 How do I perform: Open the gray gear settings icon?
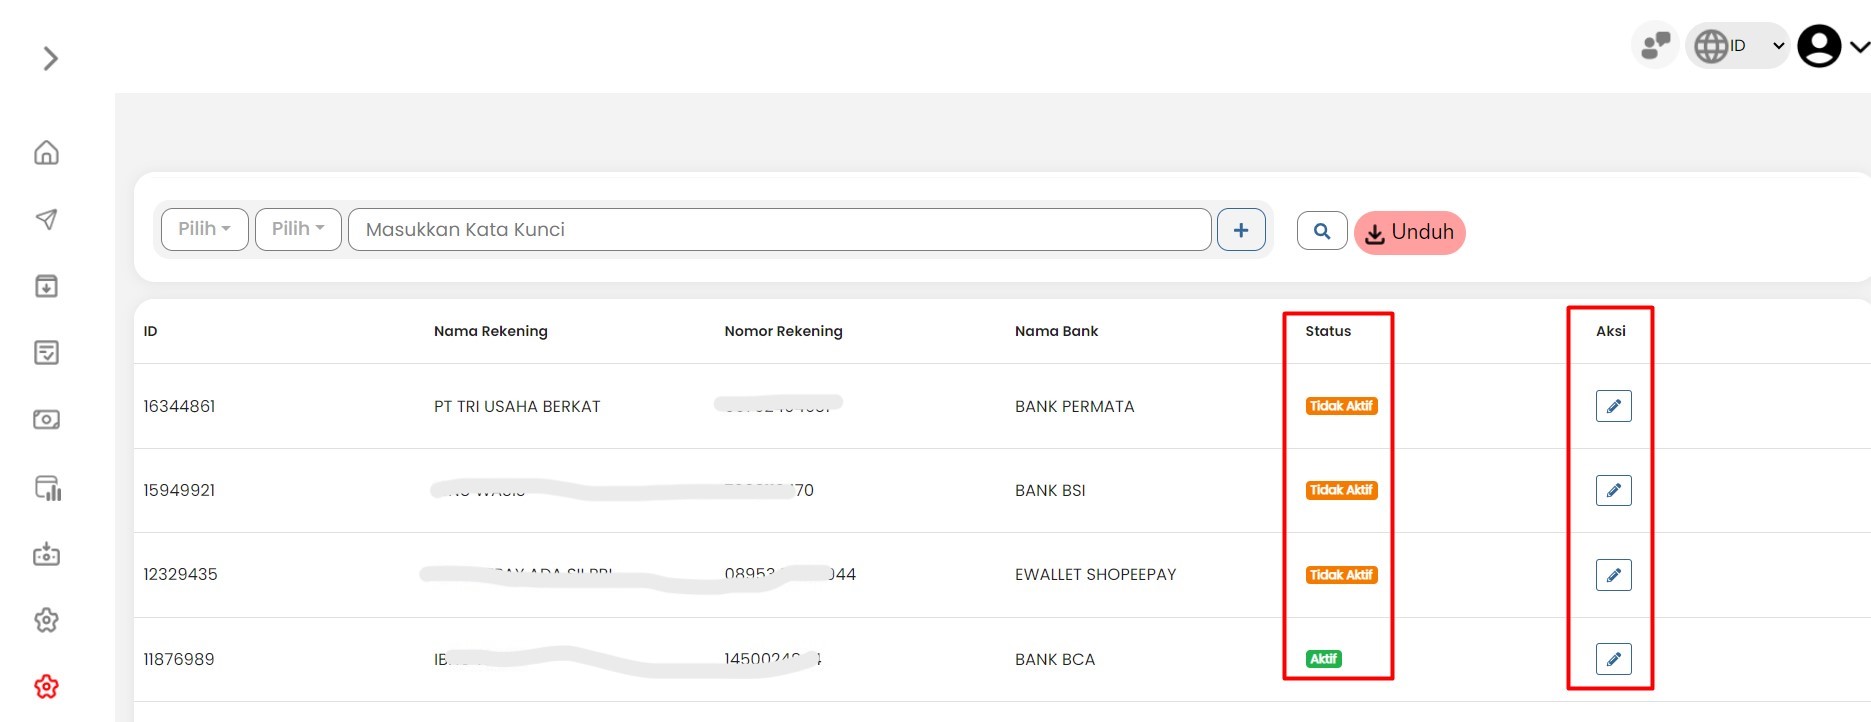pos(47,621)
